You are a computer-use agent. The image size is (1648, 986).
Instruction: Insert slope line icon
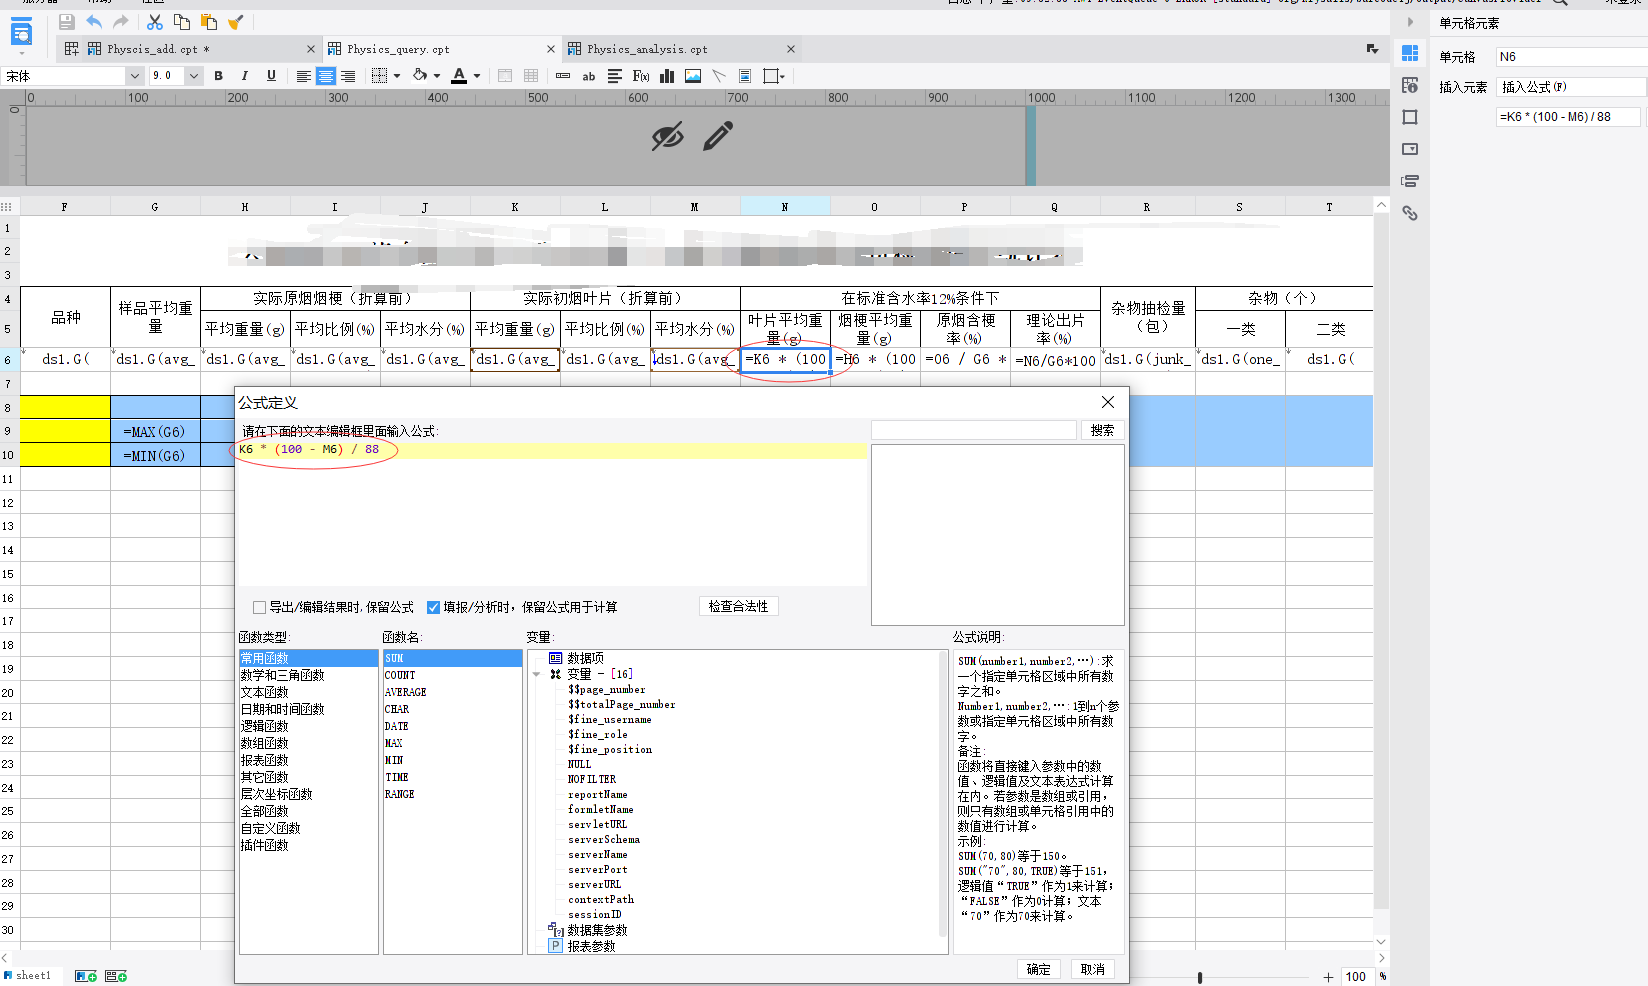(719, 76)
